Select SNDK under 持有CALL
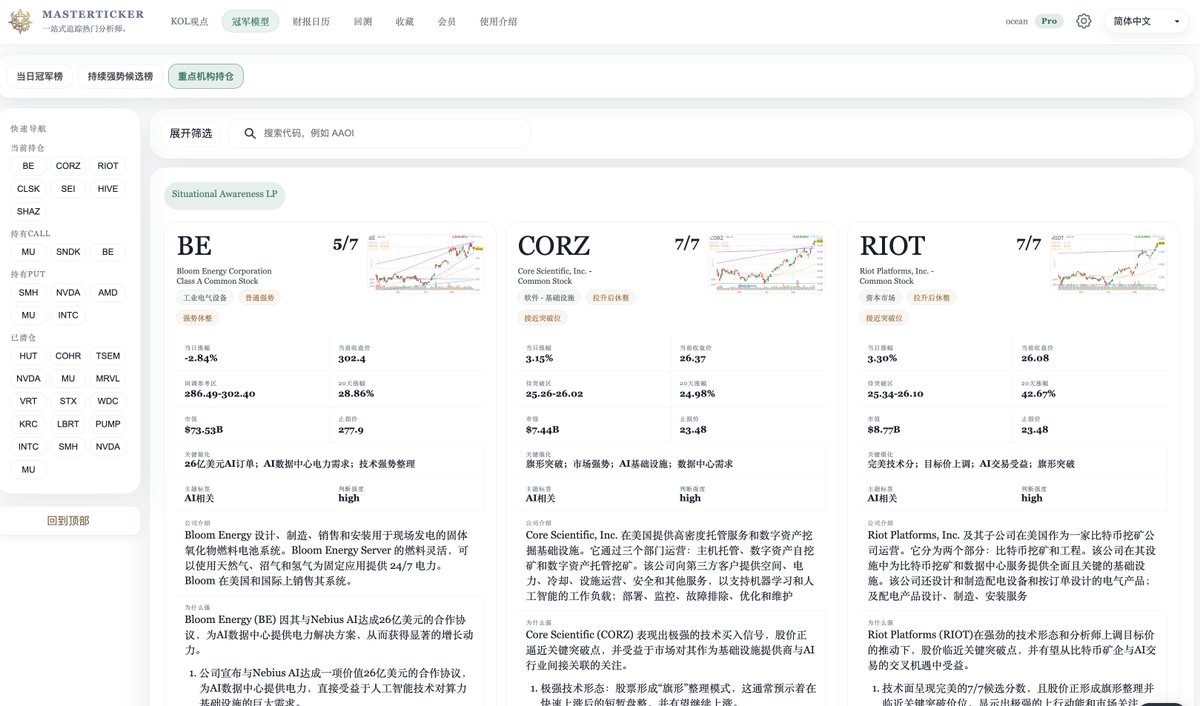This screenshot has width=1200, height=706. 68,252
